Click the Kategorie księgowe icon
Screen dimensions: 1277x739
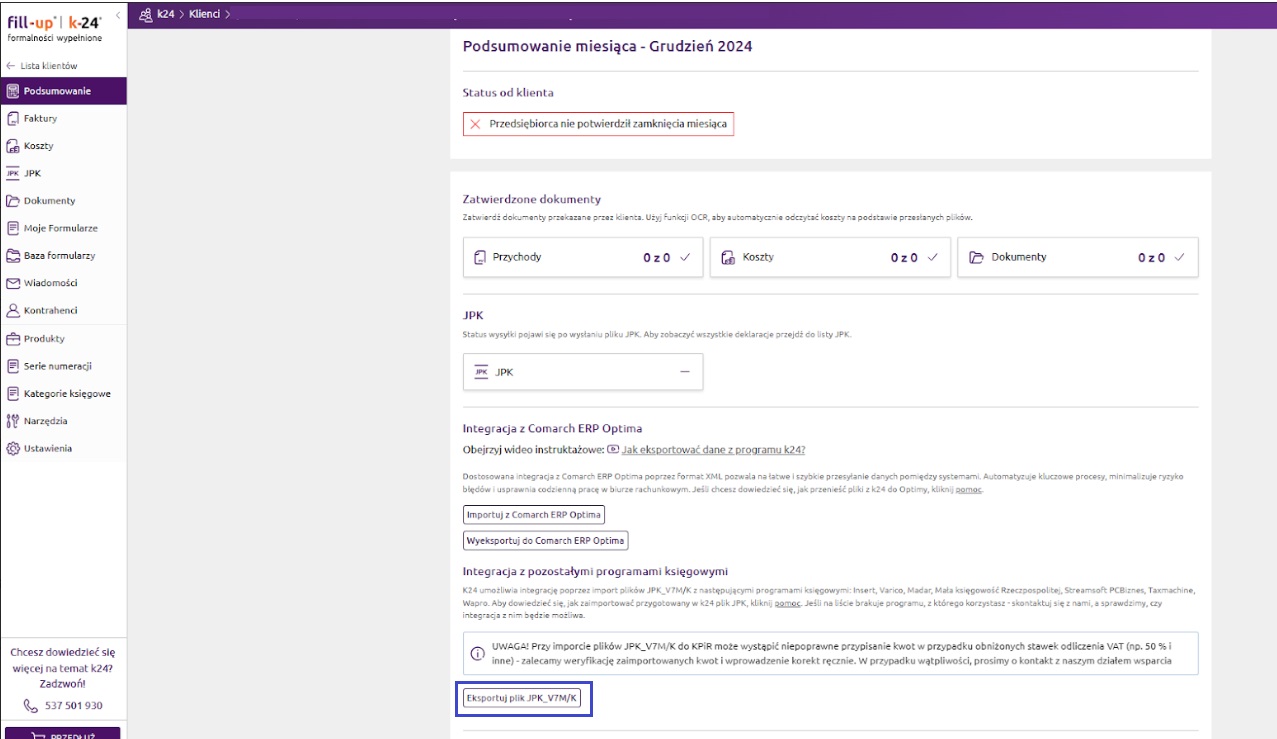(x=13, y=394)
